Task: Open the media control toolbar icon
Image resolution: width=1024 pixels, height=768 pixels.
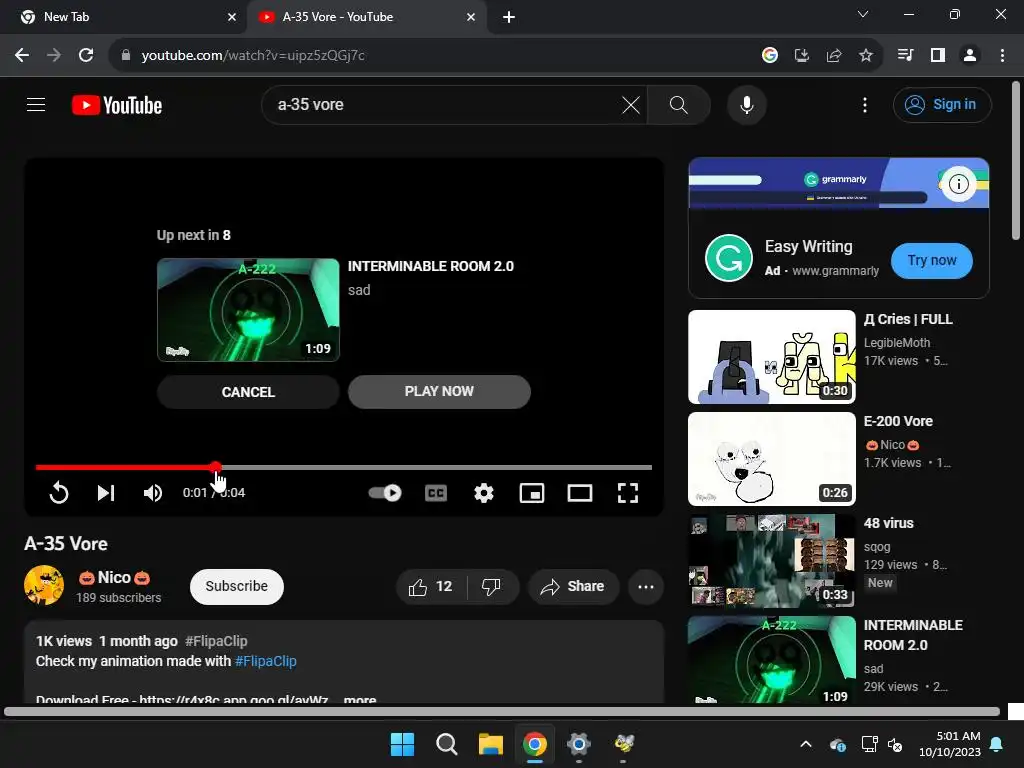Action: click(x=905, y=55)
